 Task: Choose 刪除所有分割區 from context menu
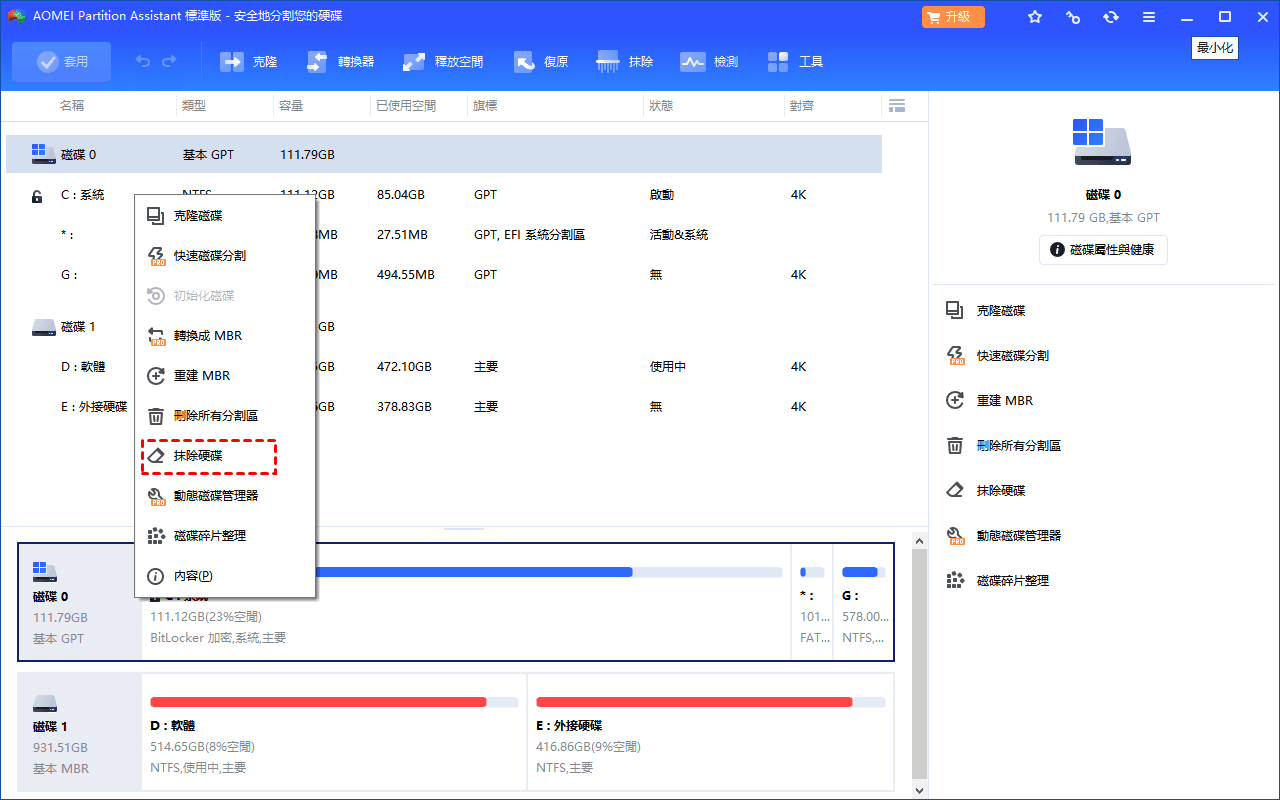tap(225, 416)
